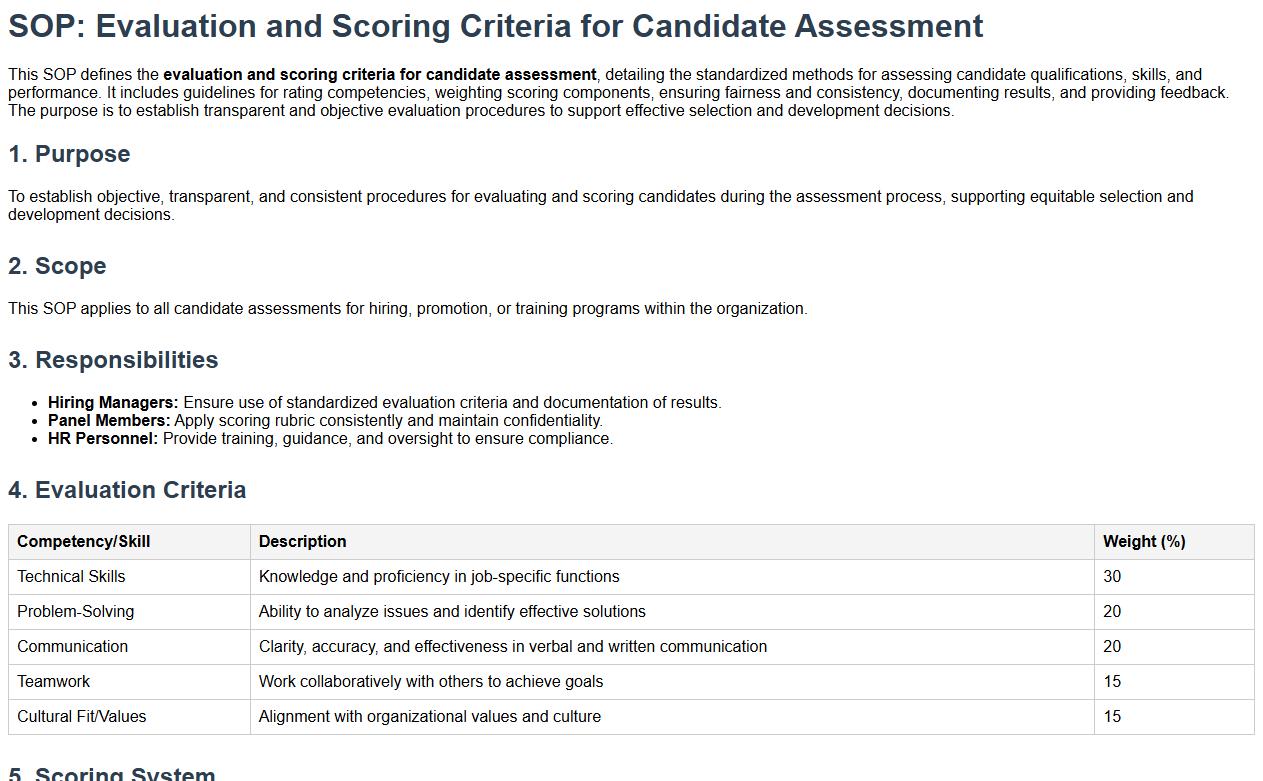Select the "Technical Skills" table cell
The height and width of the screenshot is (781, 1263).
click(71, 577)
